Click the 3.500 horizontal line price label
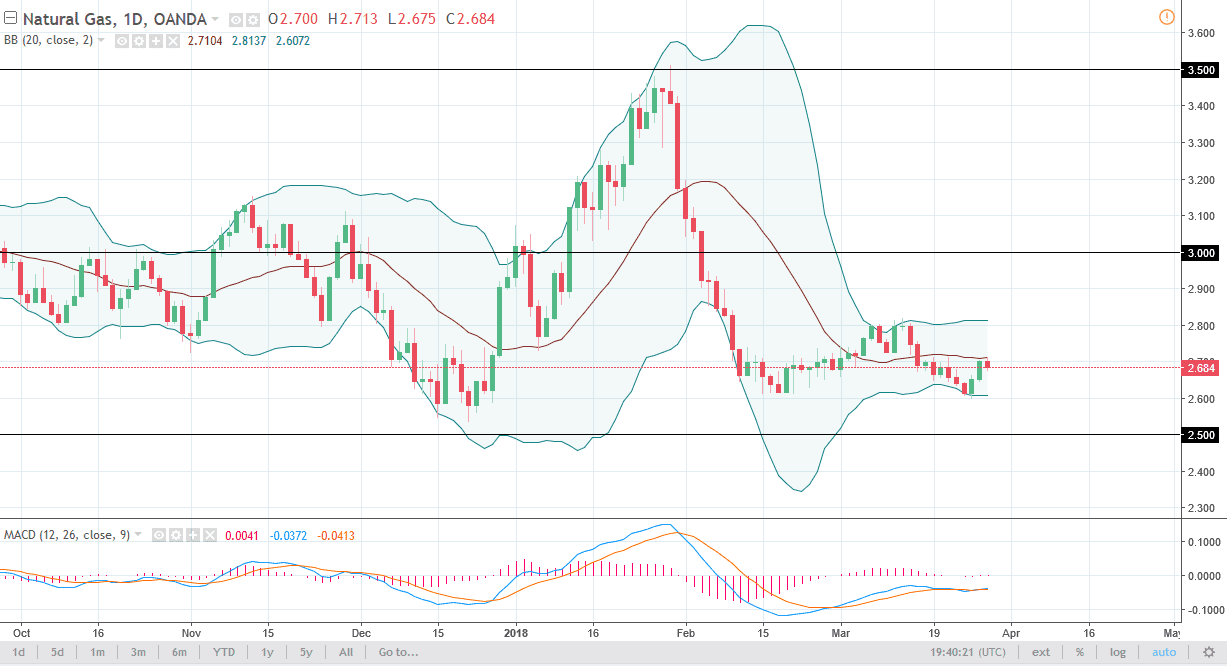Image resolution: width=1227 pixels, height=666 pixels. 1201,70
